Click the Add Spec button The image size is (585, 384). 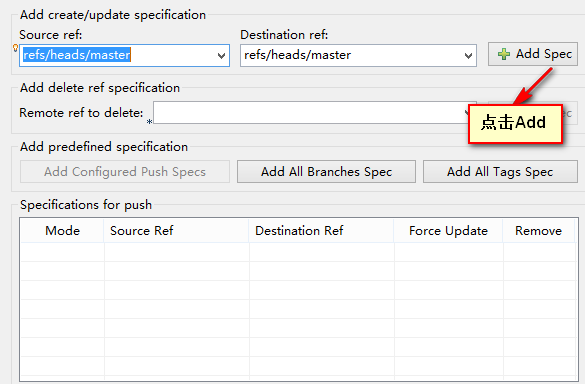coord(533,54)
